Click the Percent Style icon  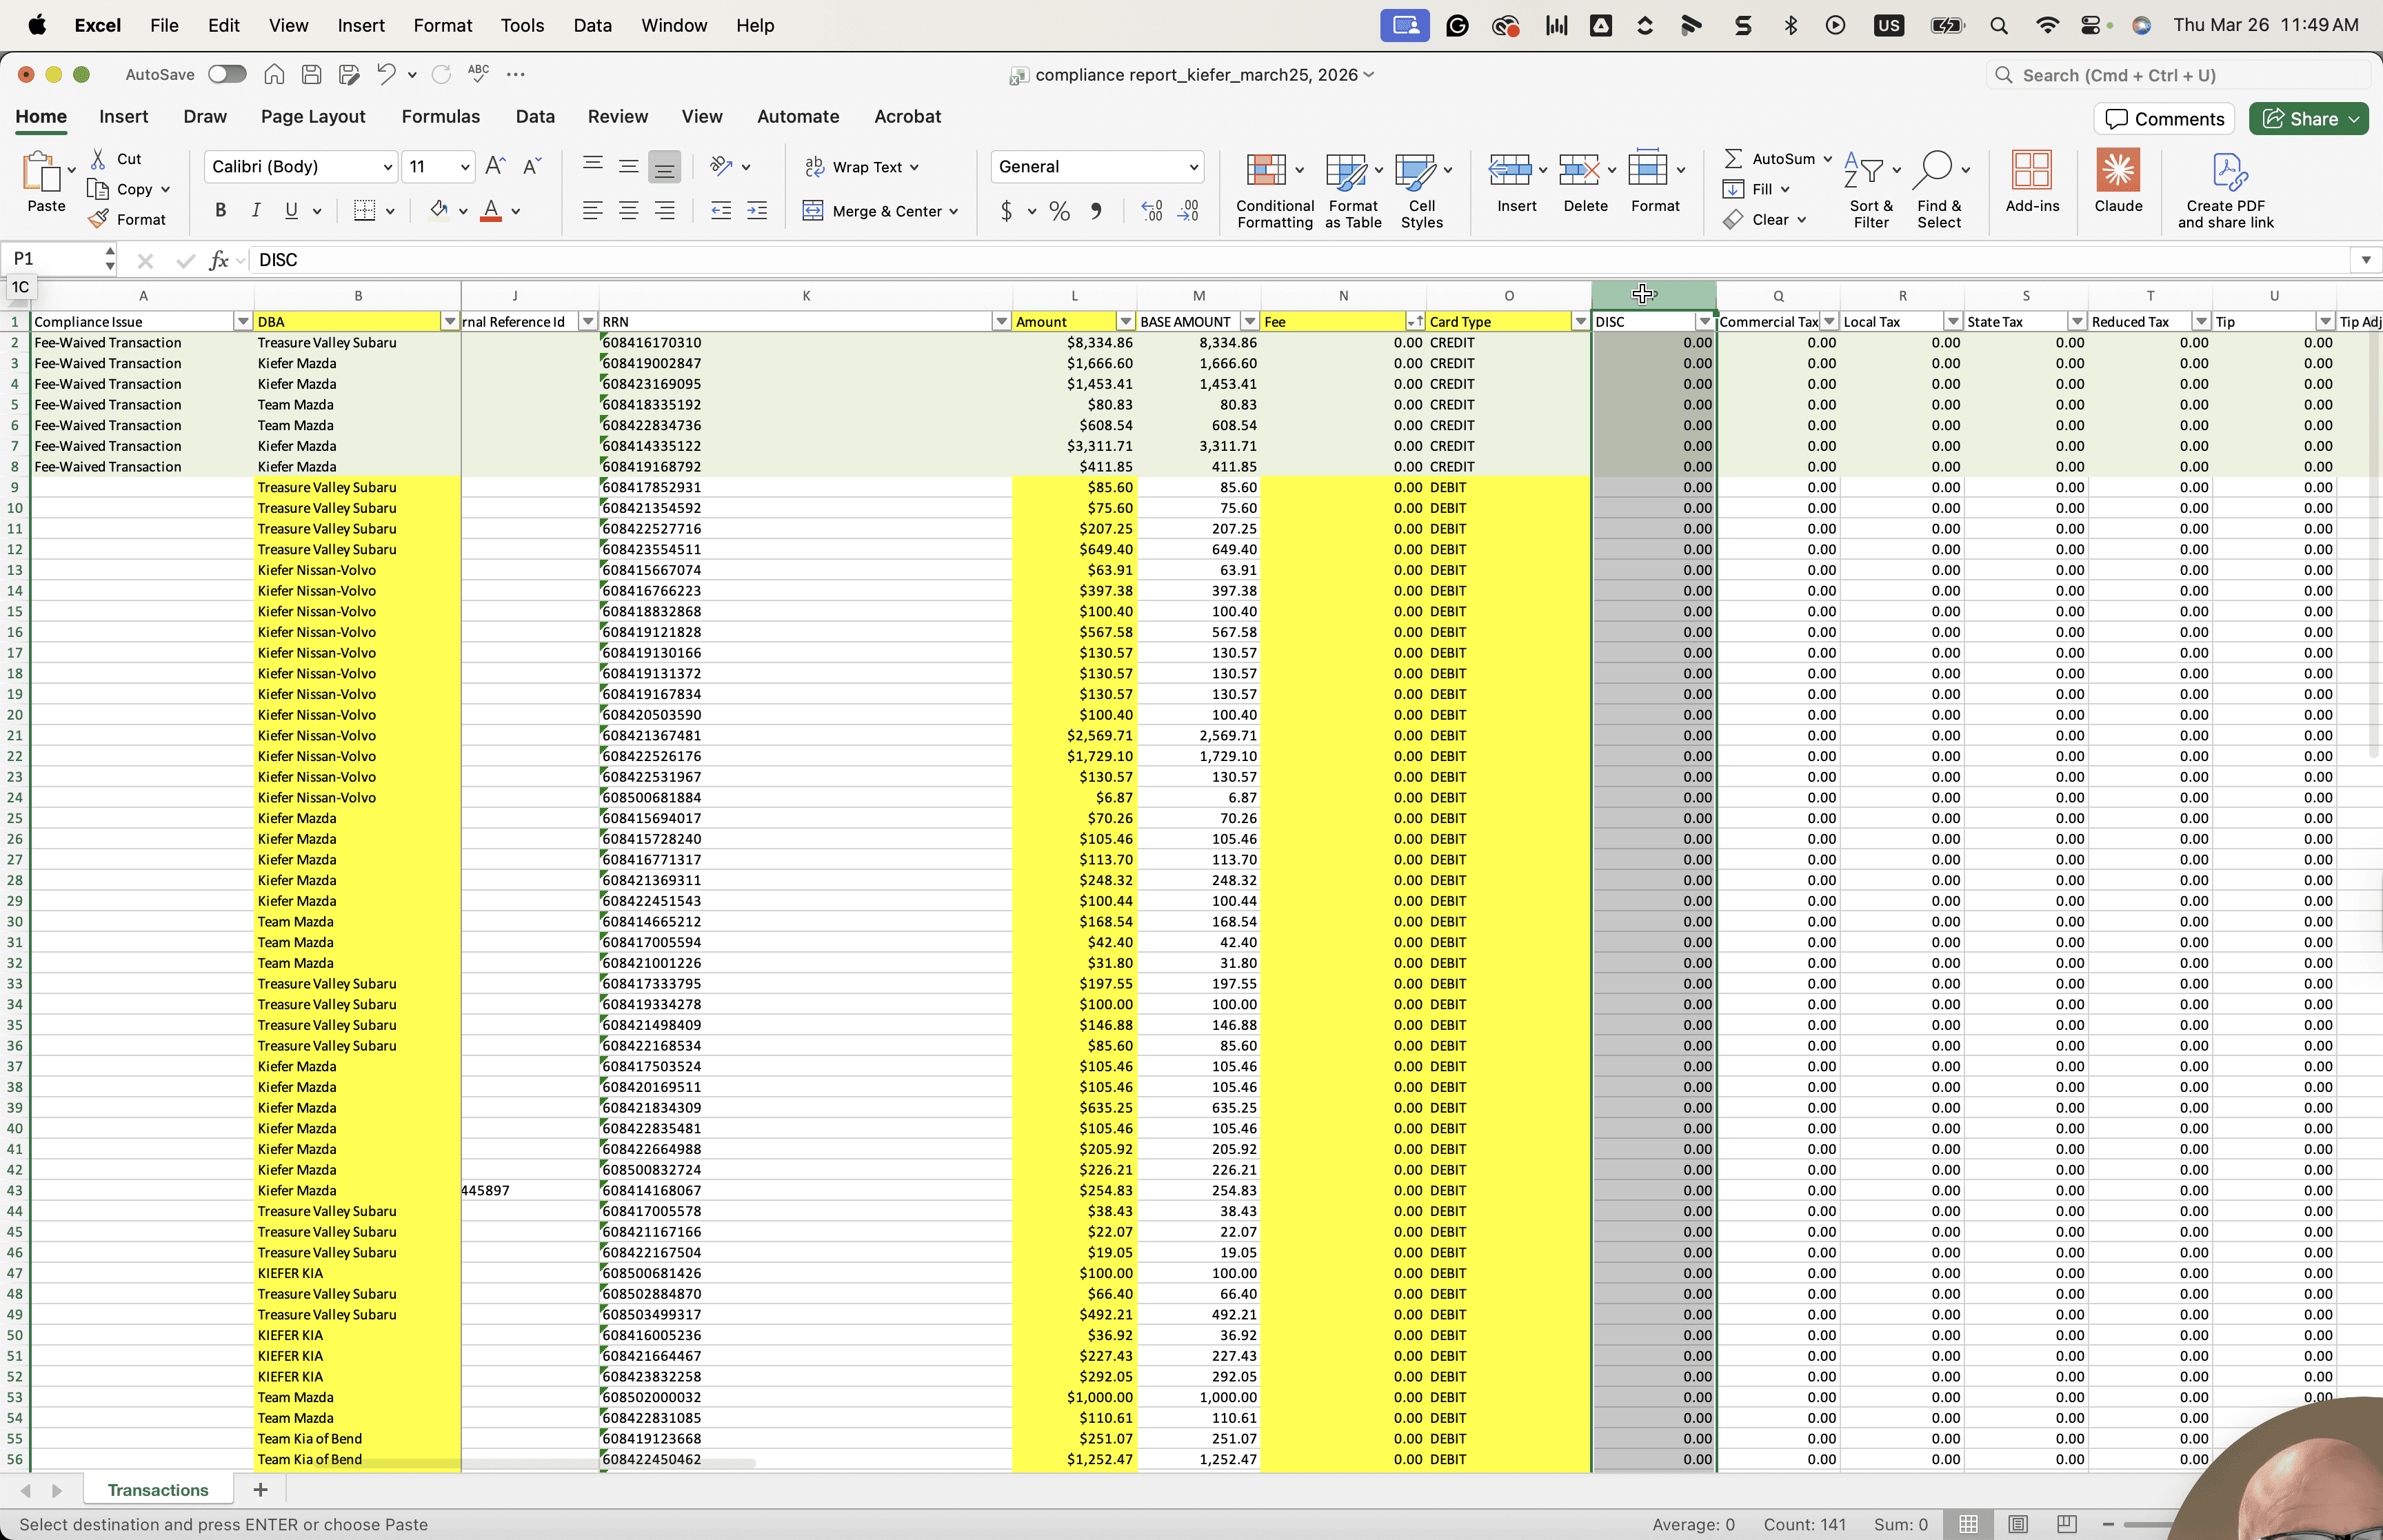(x=1060, y=211)
